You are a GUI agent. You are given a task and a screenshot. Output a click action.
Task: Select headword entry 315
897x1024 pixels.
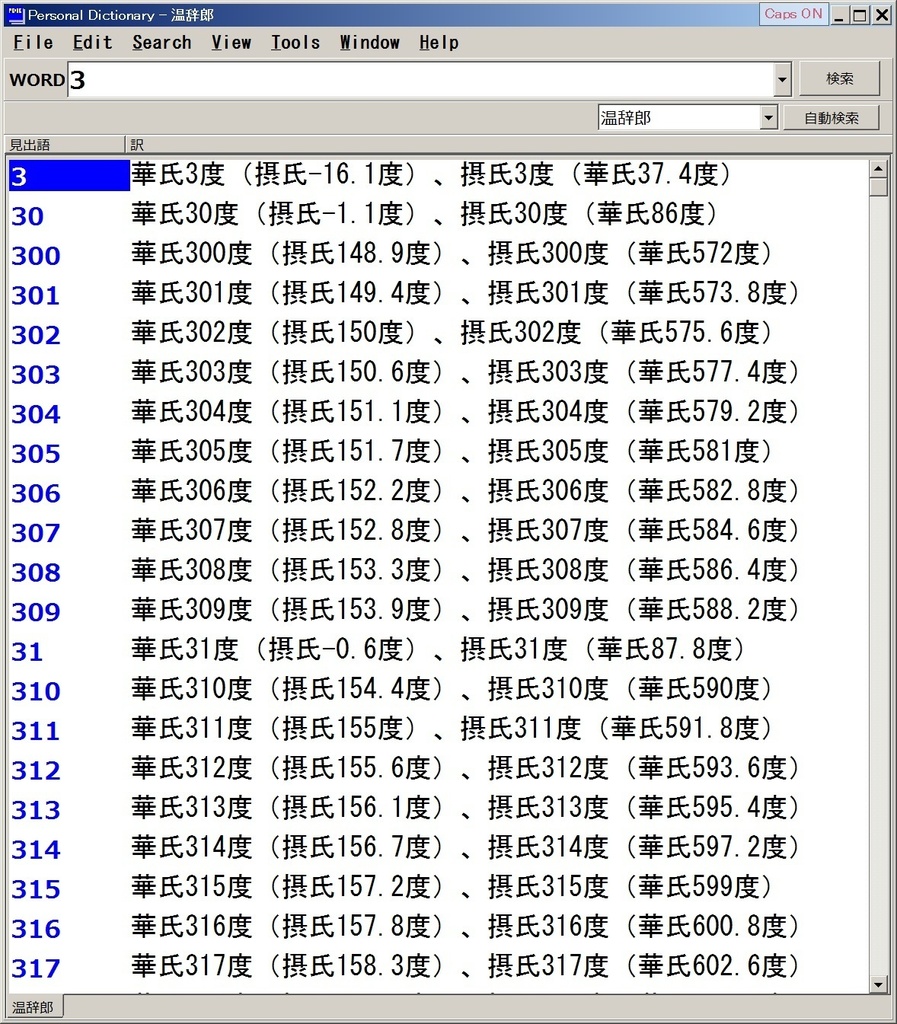36,889
